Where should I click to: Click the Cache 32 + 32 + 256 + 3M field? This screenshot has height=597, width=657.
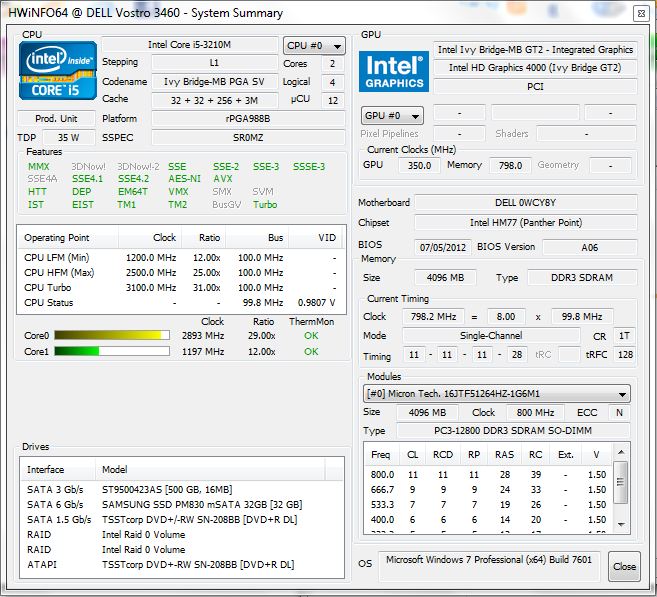click(214, 101)
